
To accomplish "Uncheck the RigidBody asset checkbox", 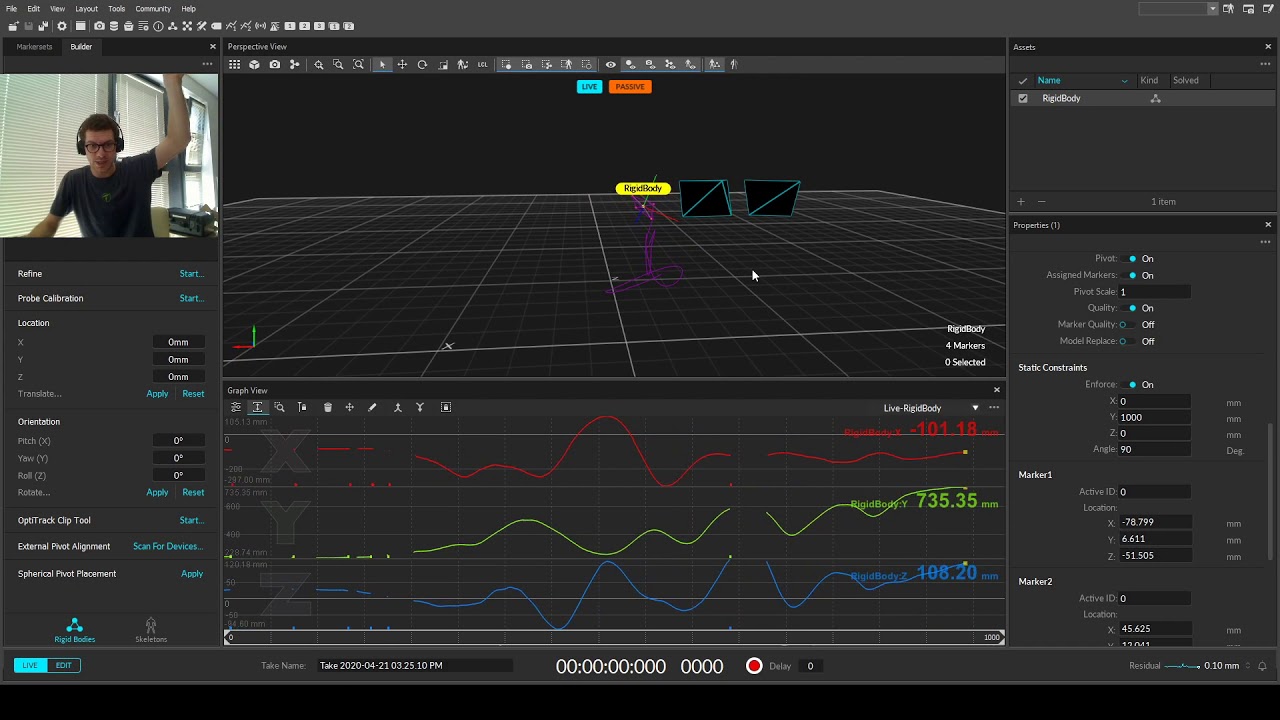I will pyautogui.click(x=1022, y=98).
